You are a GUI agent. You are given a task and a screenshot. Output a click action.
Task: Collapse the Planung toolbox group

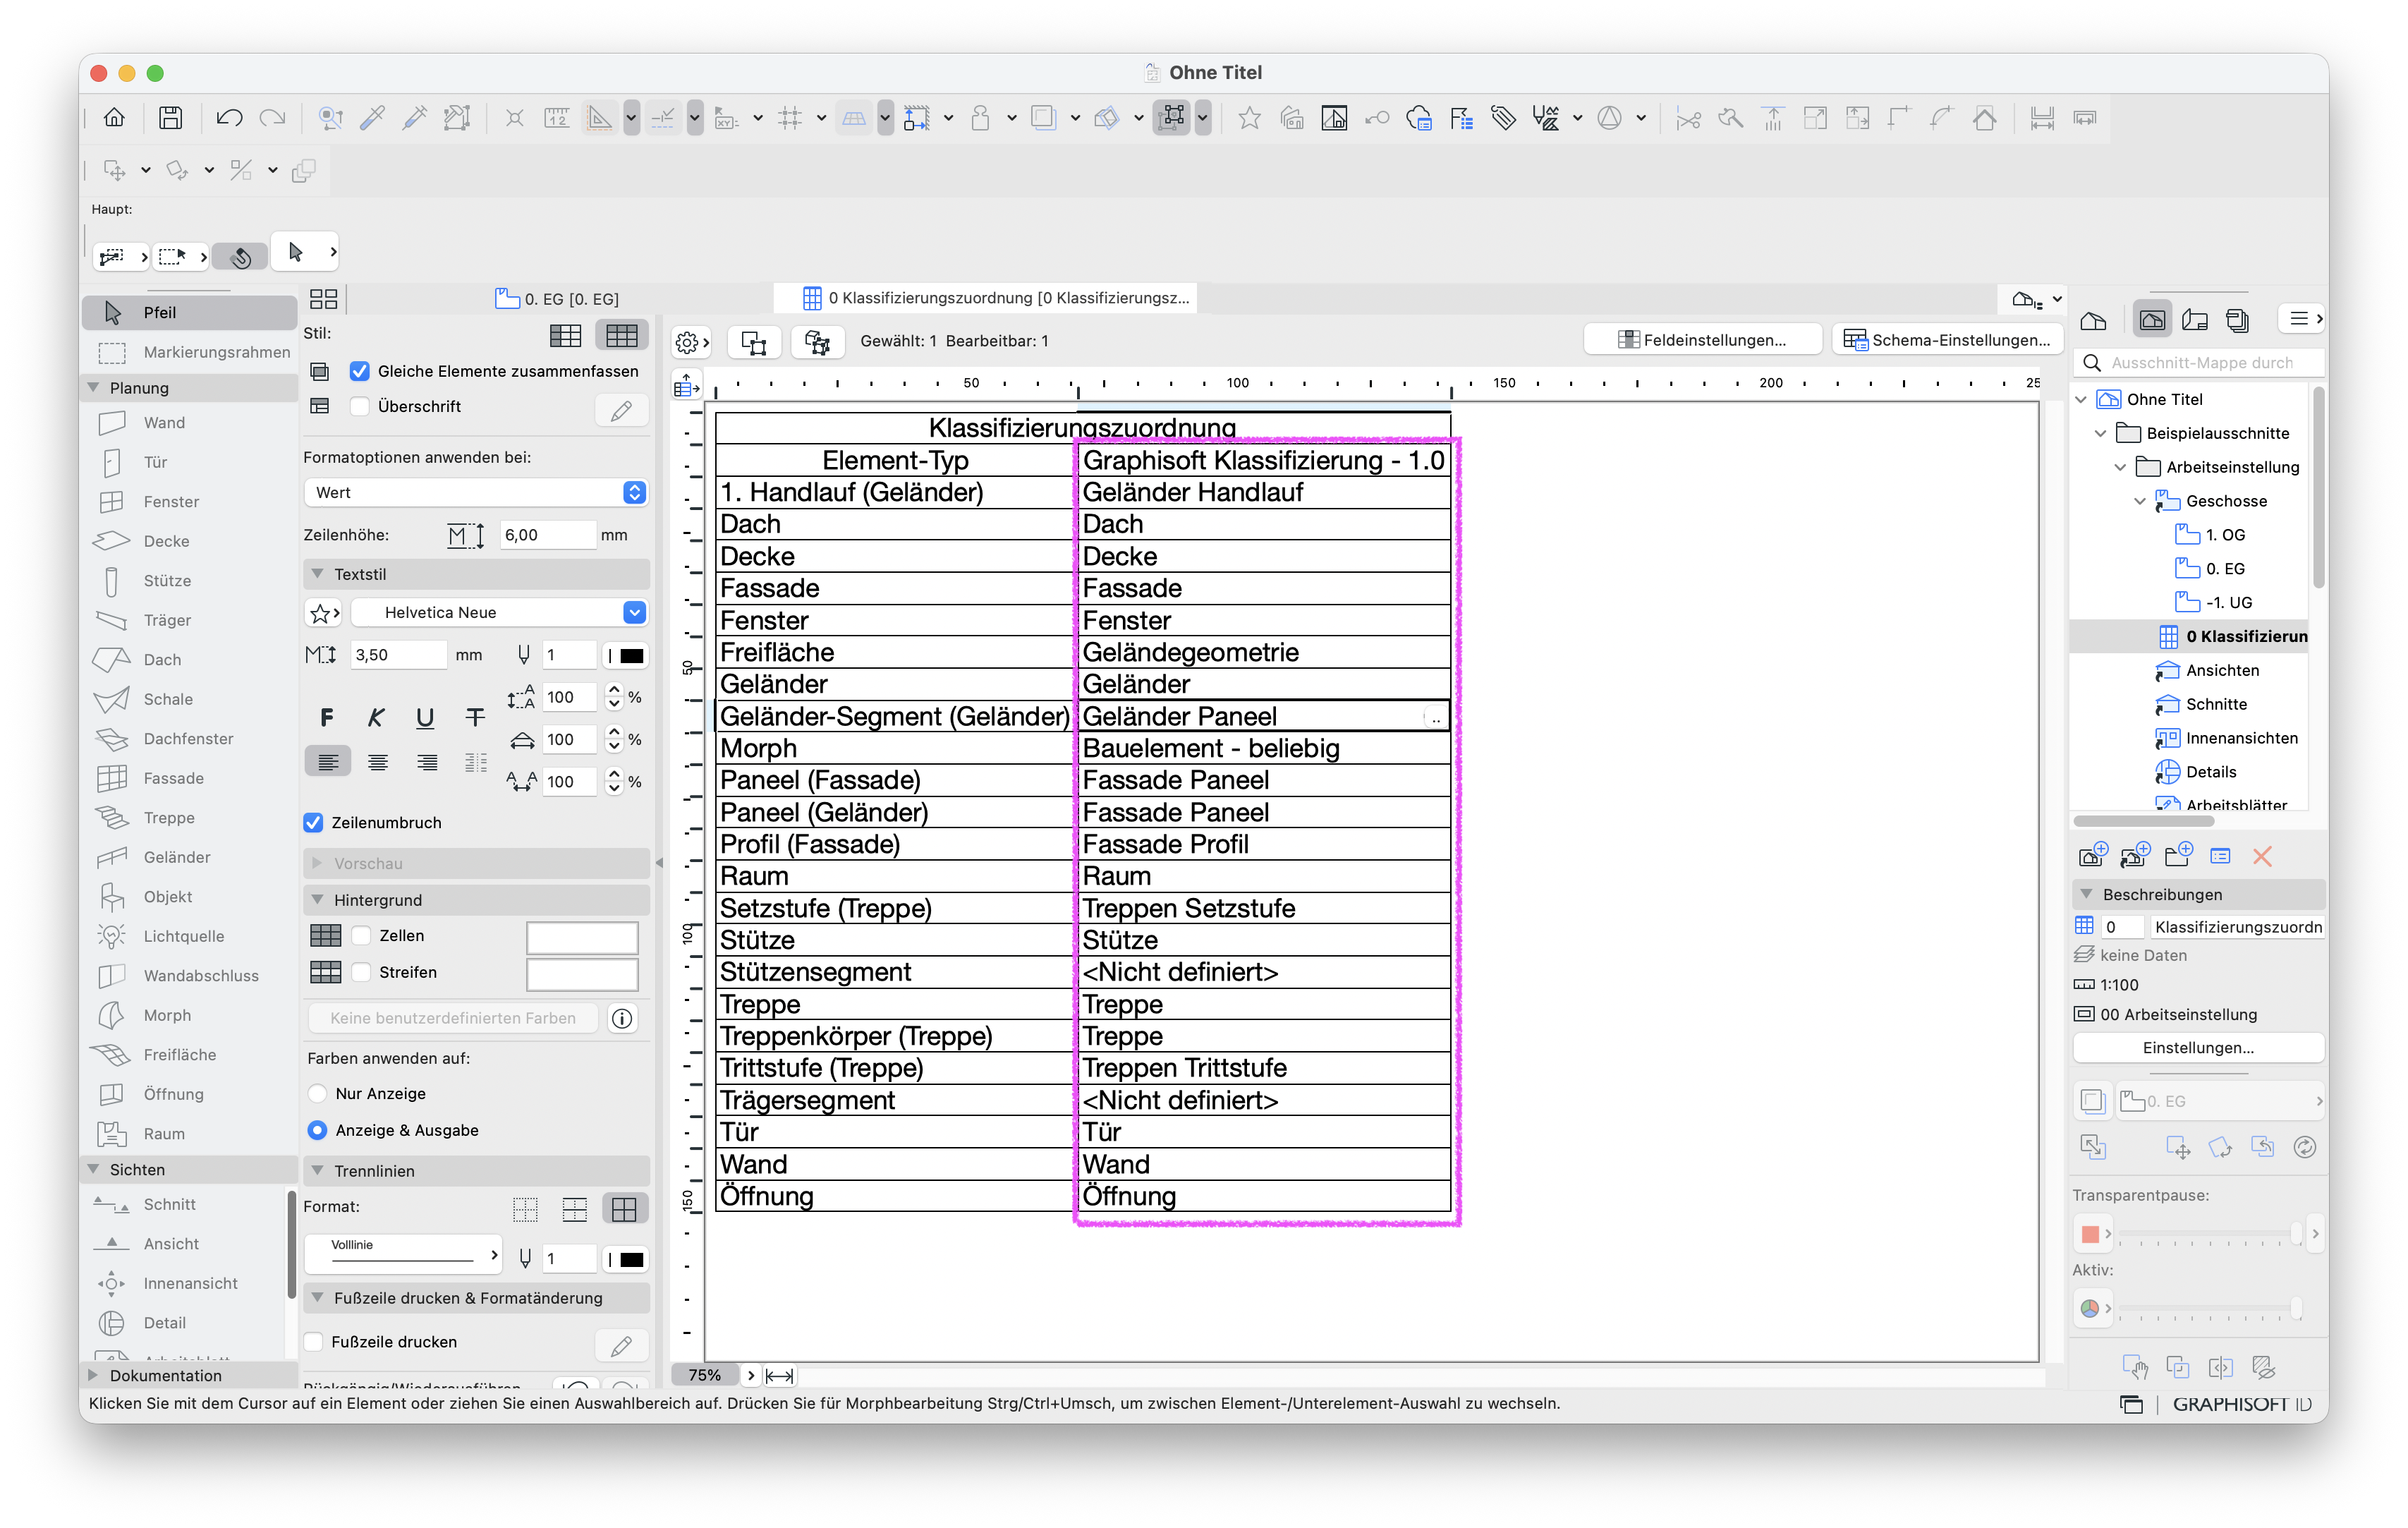pyautogui.click(x=94, y=388)
